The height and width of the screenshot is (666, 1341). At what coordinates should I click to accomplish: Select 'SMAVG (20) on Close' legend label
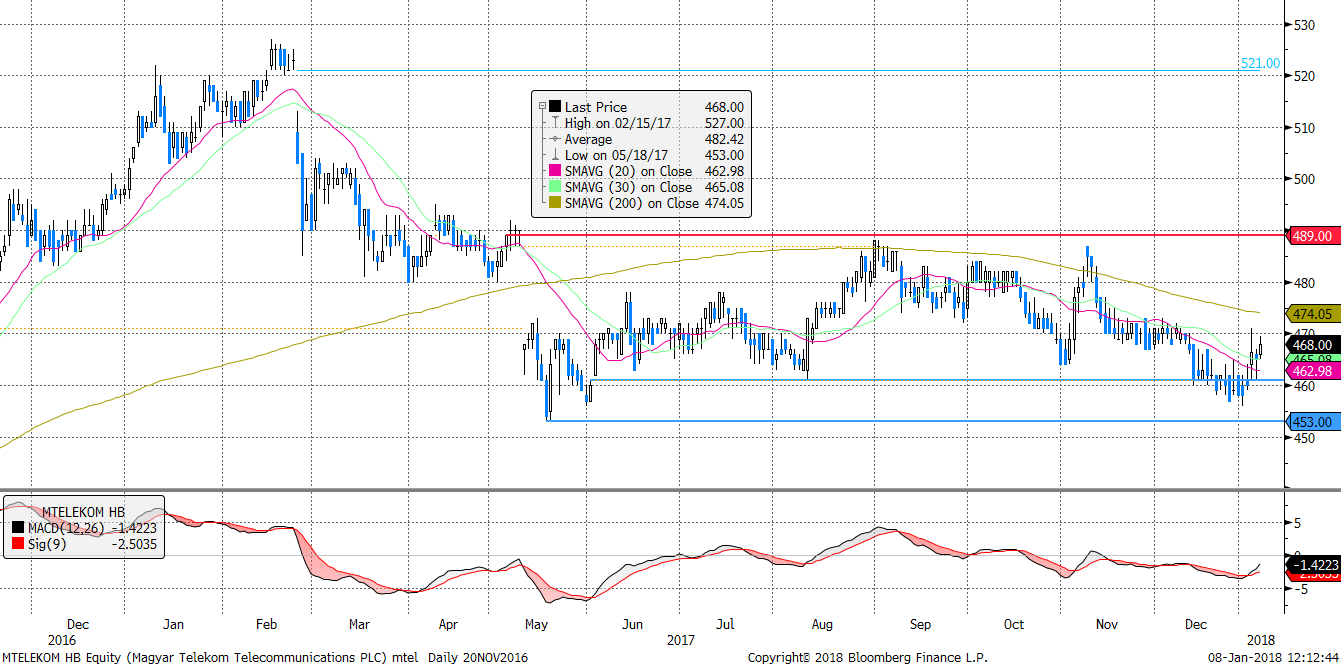click(628, 171)
